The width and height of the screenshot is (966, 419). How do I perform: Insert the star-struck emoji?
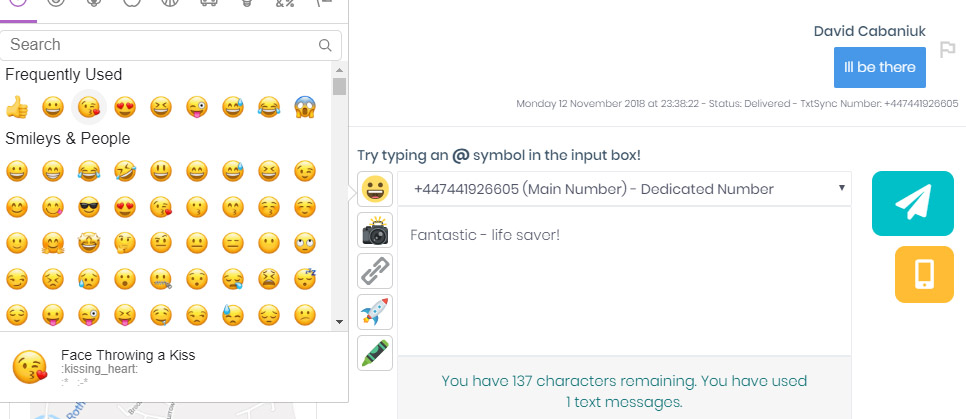pyautogui.click(x=89, y=243)
